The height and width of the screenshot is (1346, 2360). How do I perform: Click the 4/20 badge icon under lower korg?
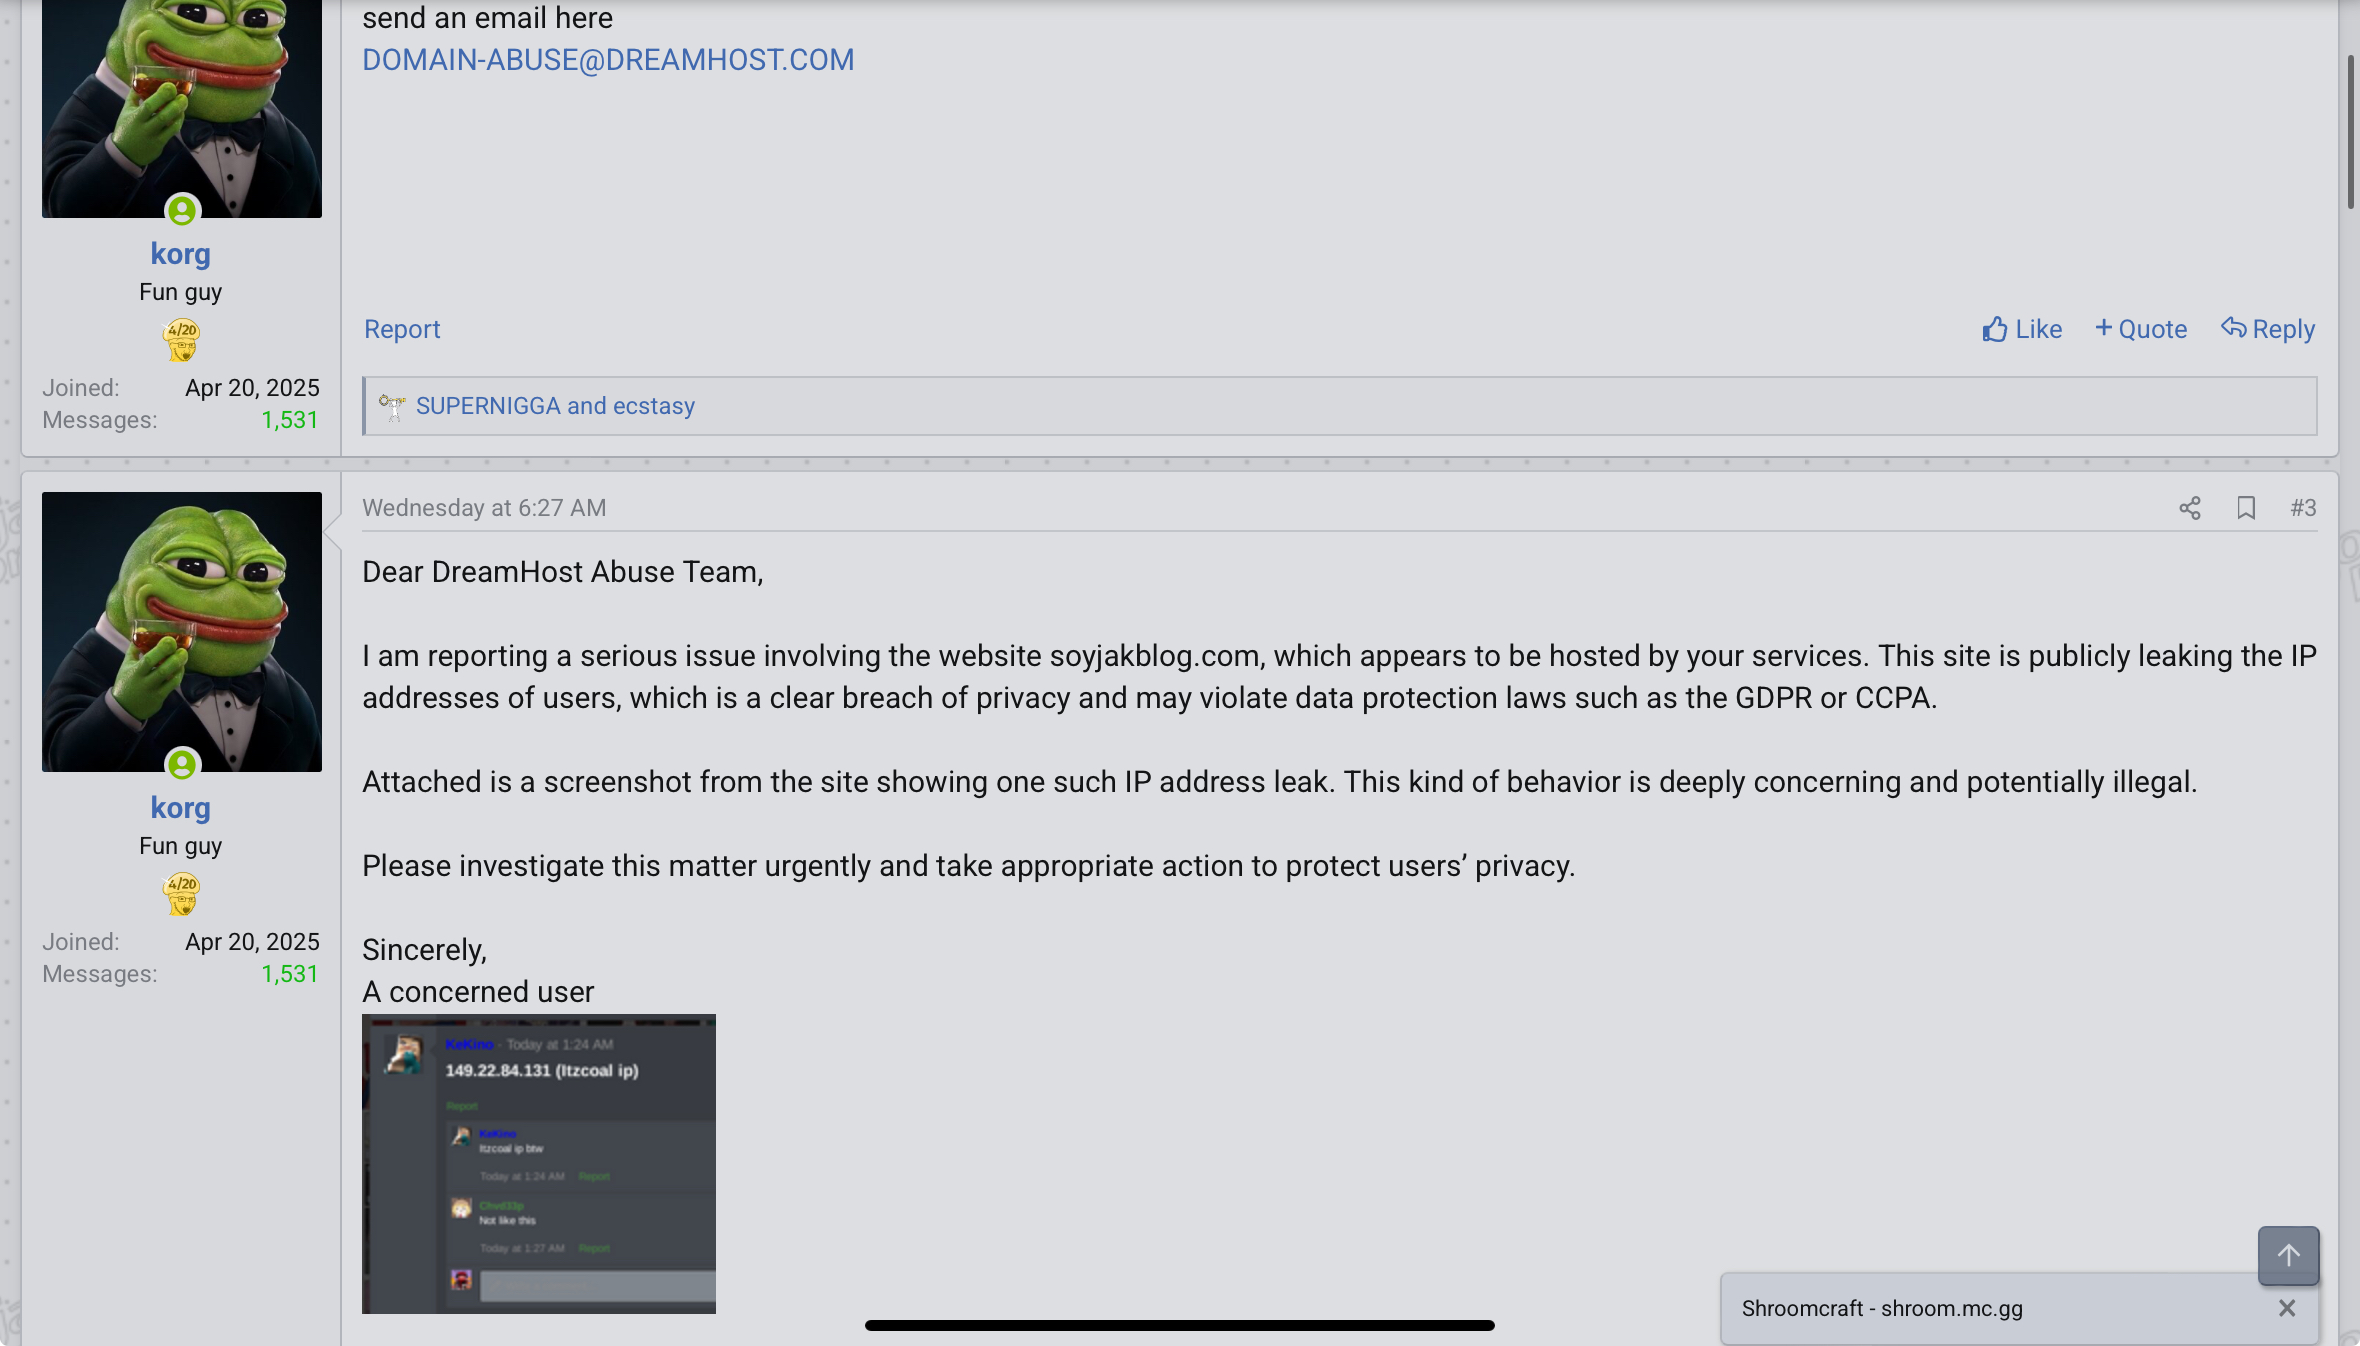[x=182, y=893]
